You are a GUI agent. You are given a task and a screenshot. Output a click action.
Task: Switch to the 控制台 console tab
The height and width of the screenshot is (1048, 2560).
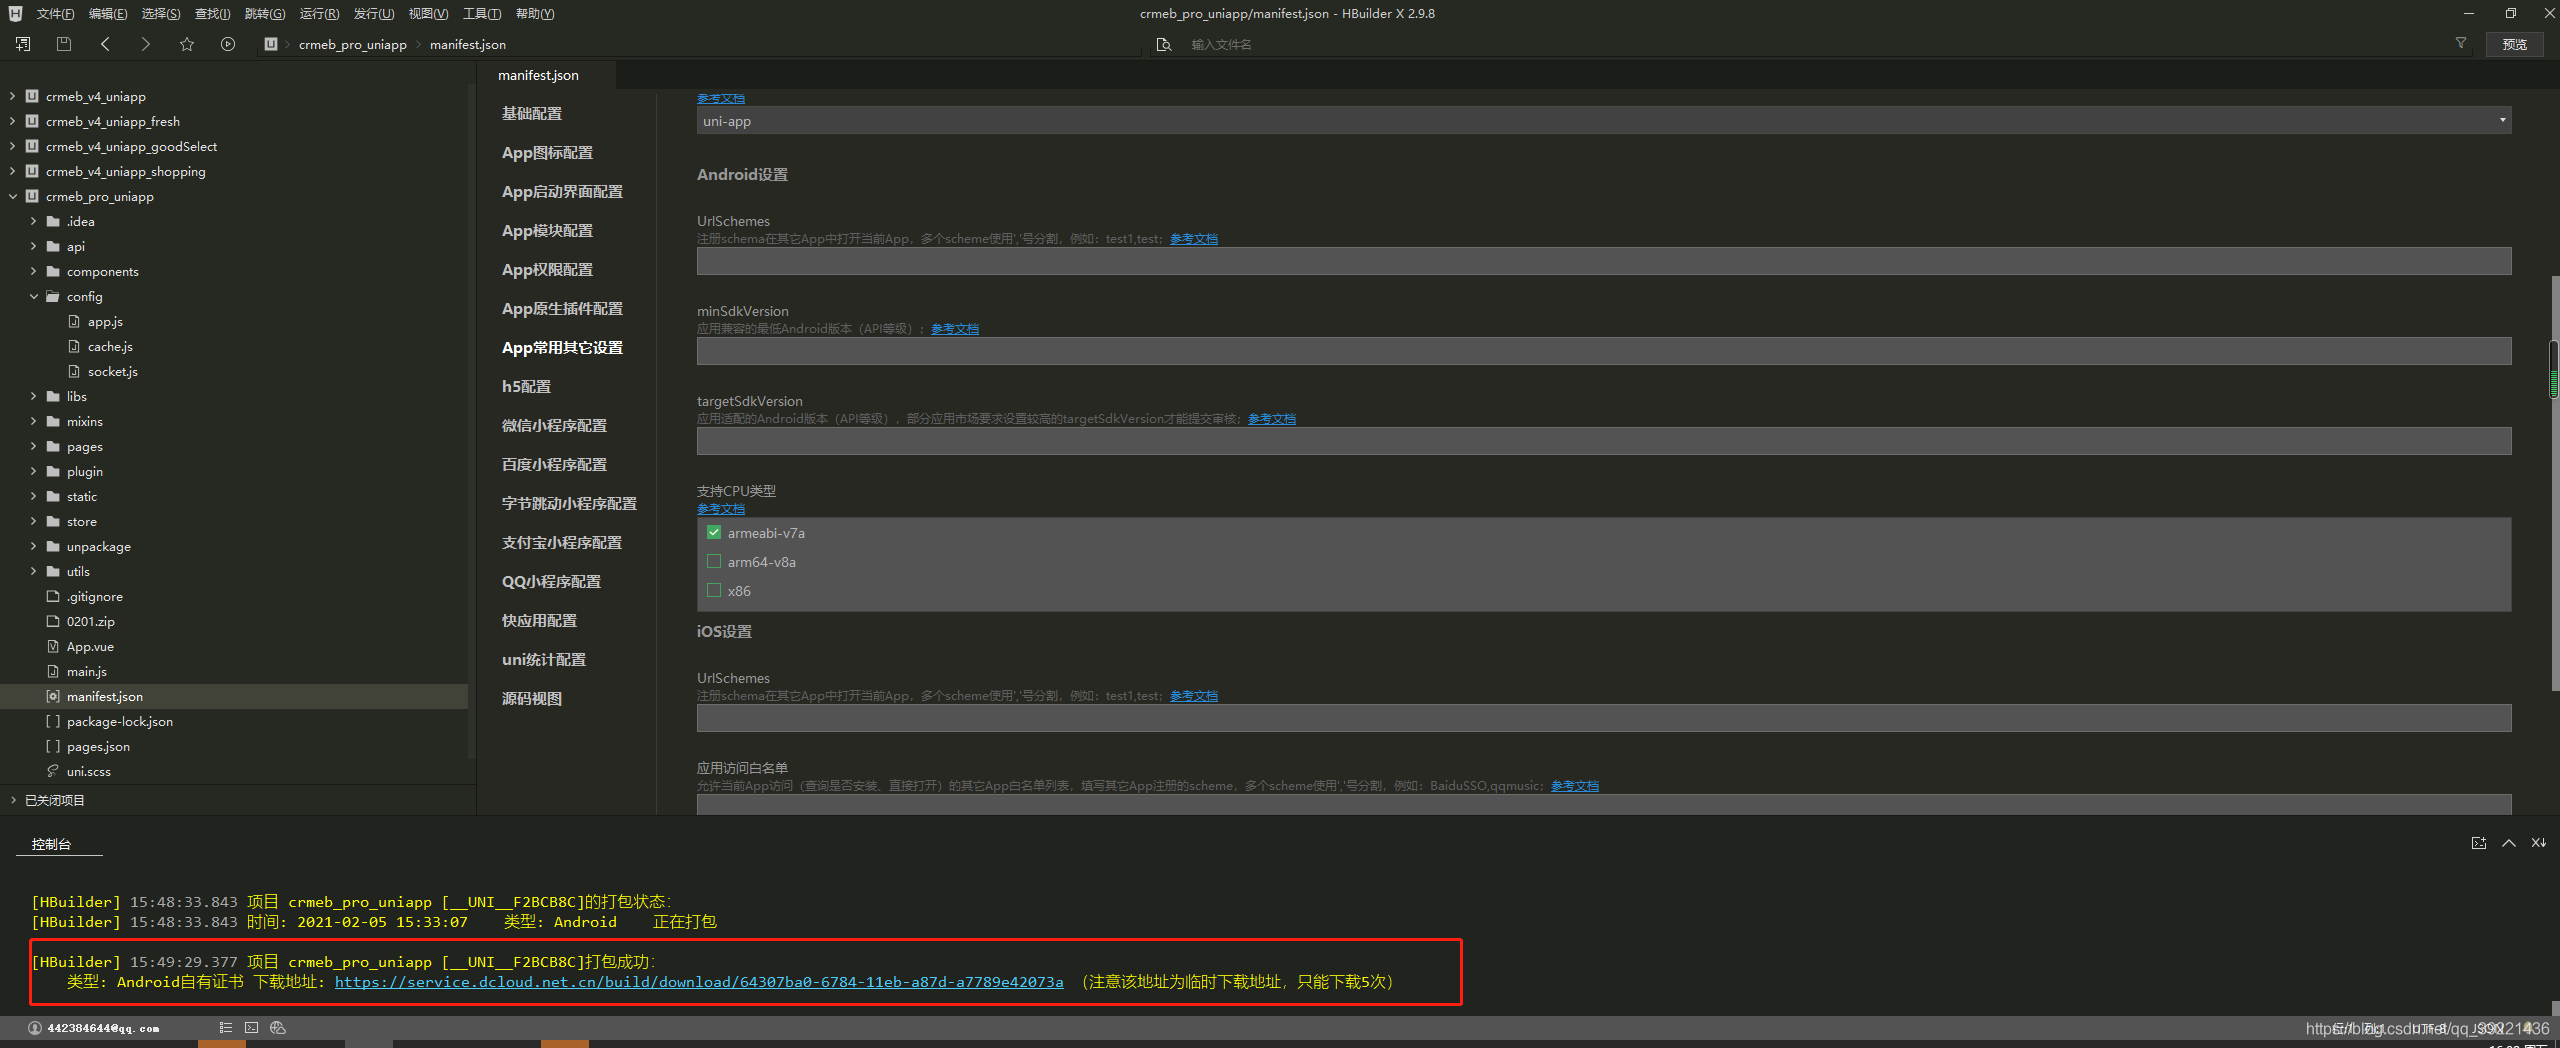point(51,844)
